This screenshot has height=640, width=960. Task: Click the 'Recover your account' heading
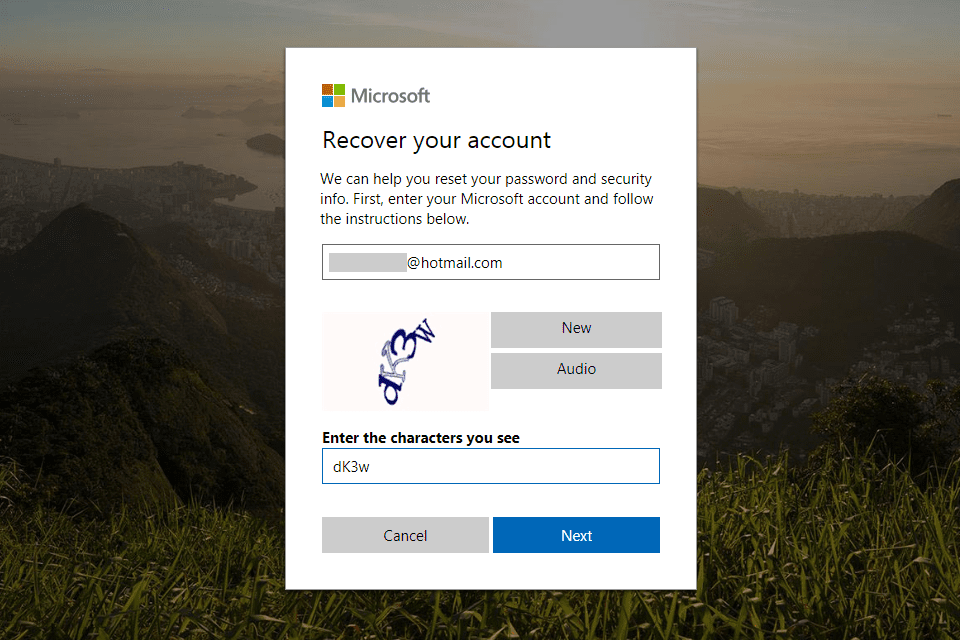(437, 141)
